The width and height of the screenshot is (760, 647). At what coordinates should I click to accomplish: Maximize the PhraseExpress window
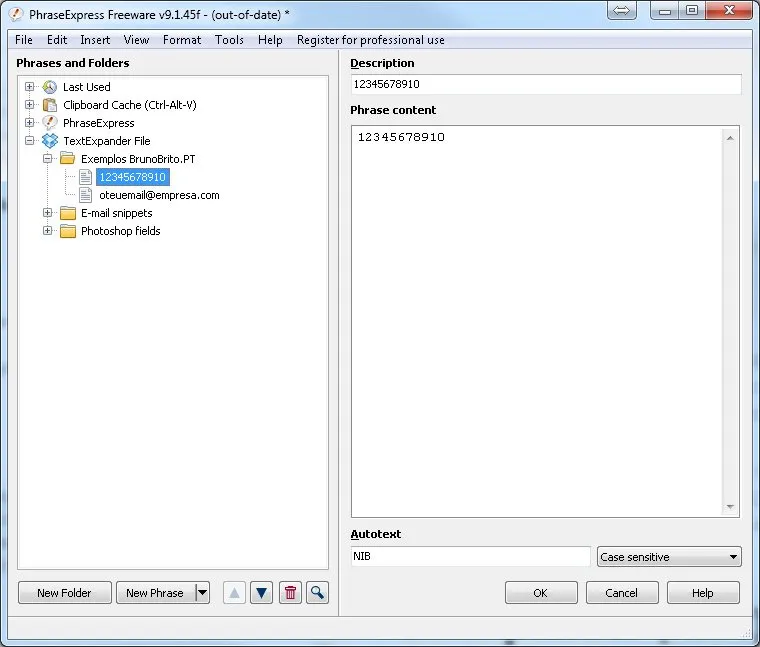click(x=692, y=11)
